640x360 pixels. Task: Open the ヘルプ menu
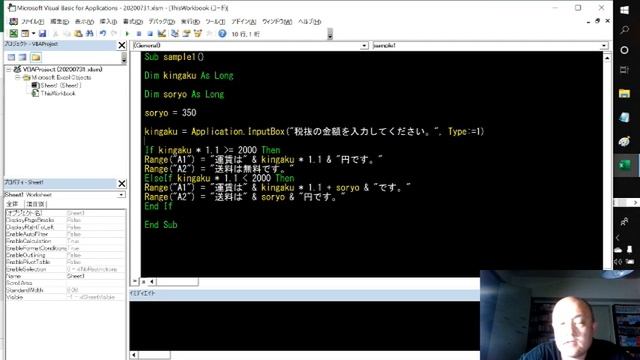click(309, 22)
